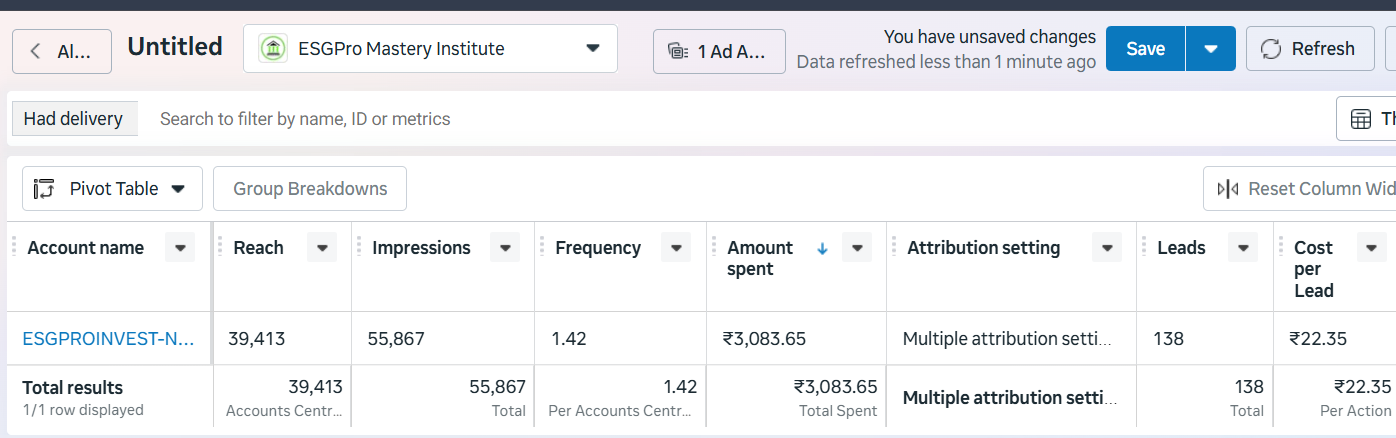
Task: Open the Reach column menu
Action: click(322, 248)
